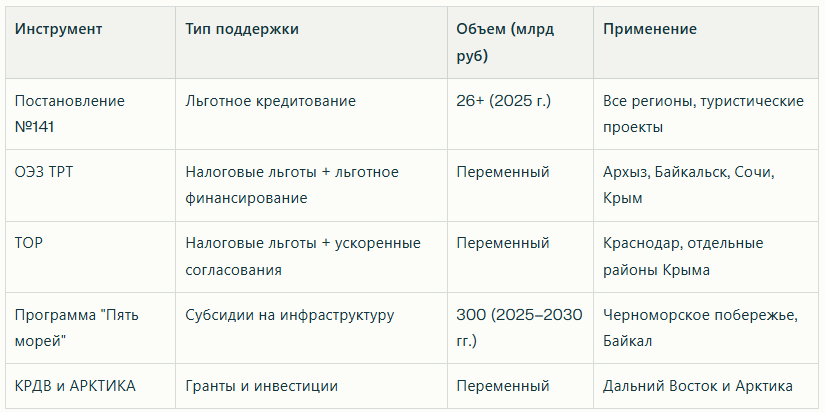Select the 'КРДВ и АРКТИКА' cell
The width and height of the screenshot is (825, 412).
click(75, 386)
